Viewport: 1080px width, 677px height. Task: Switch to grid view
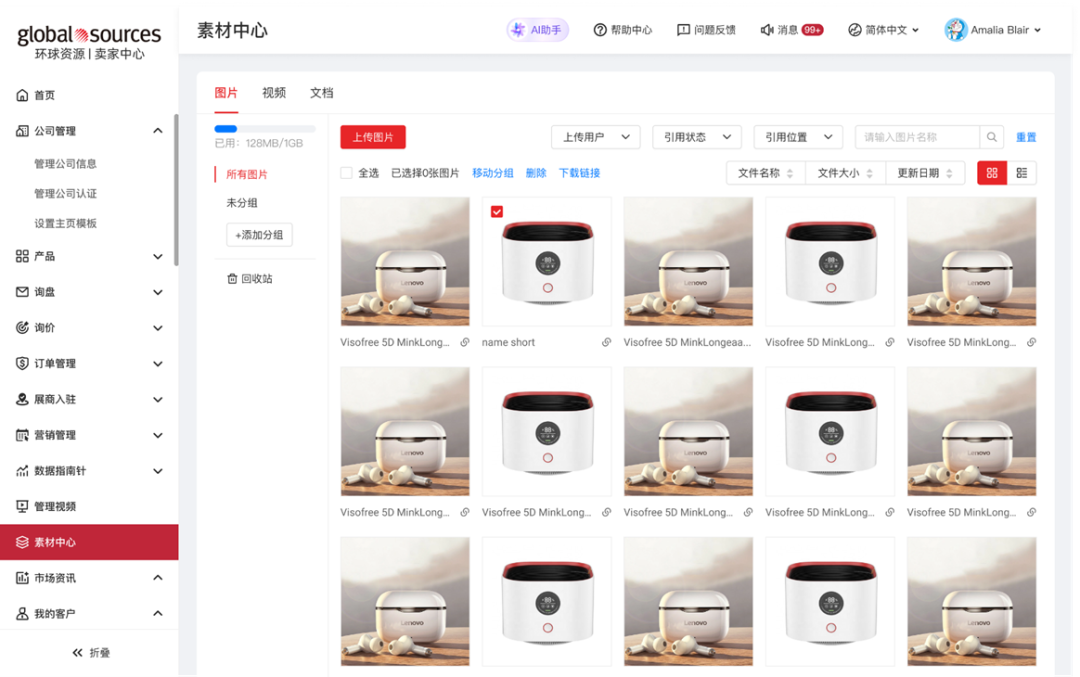coord(992,173)
